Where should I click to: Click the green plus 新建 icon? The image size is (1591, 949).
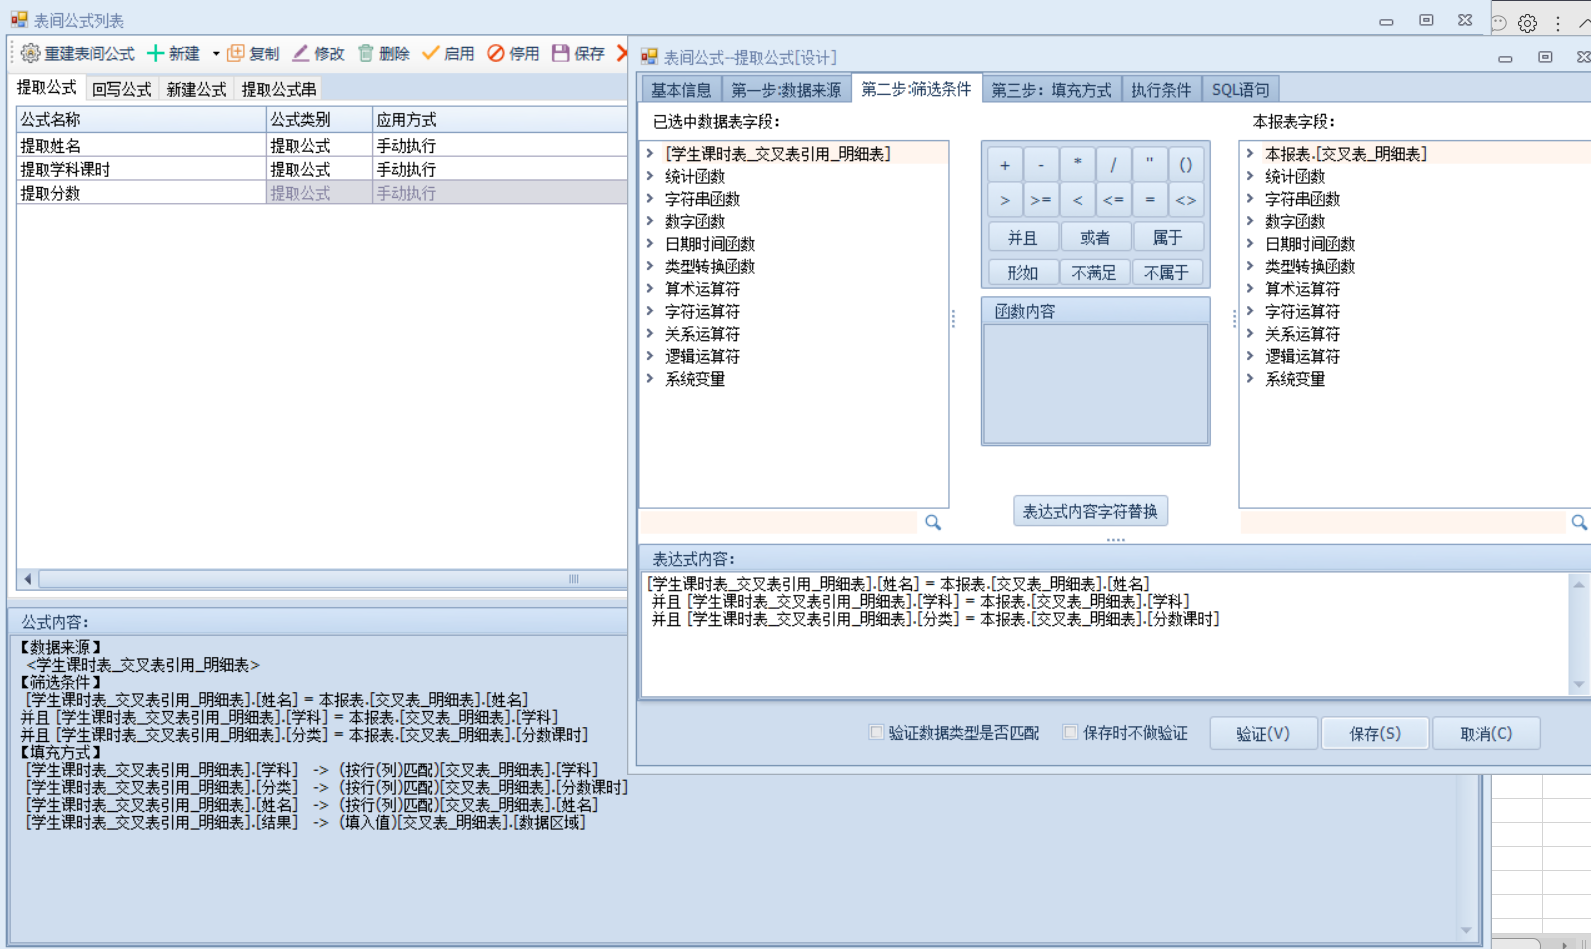coord(155,53)
